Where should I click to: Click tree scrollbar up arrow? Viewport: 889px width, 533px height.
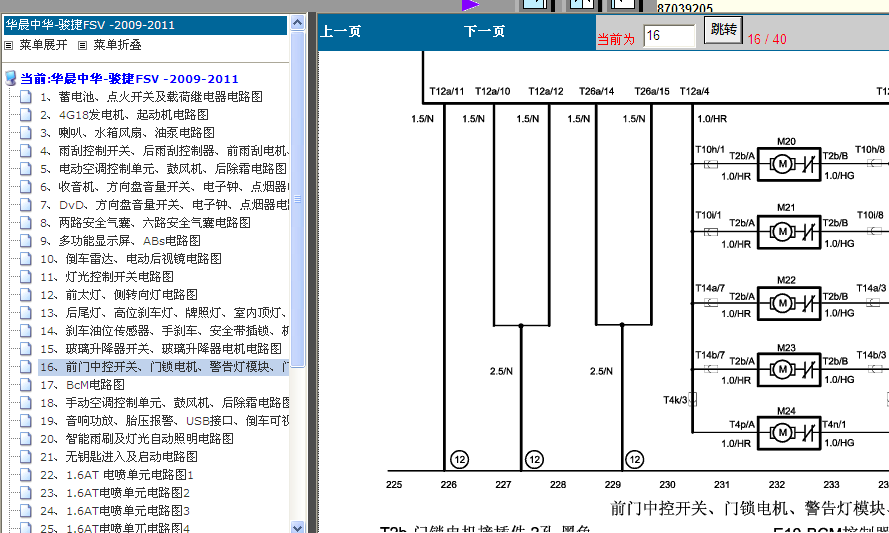tap(298, 23)
